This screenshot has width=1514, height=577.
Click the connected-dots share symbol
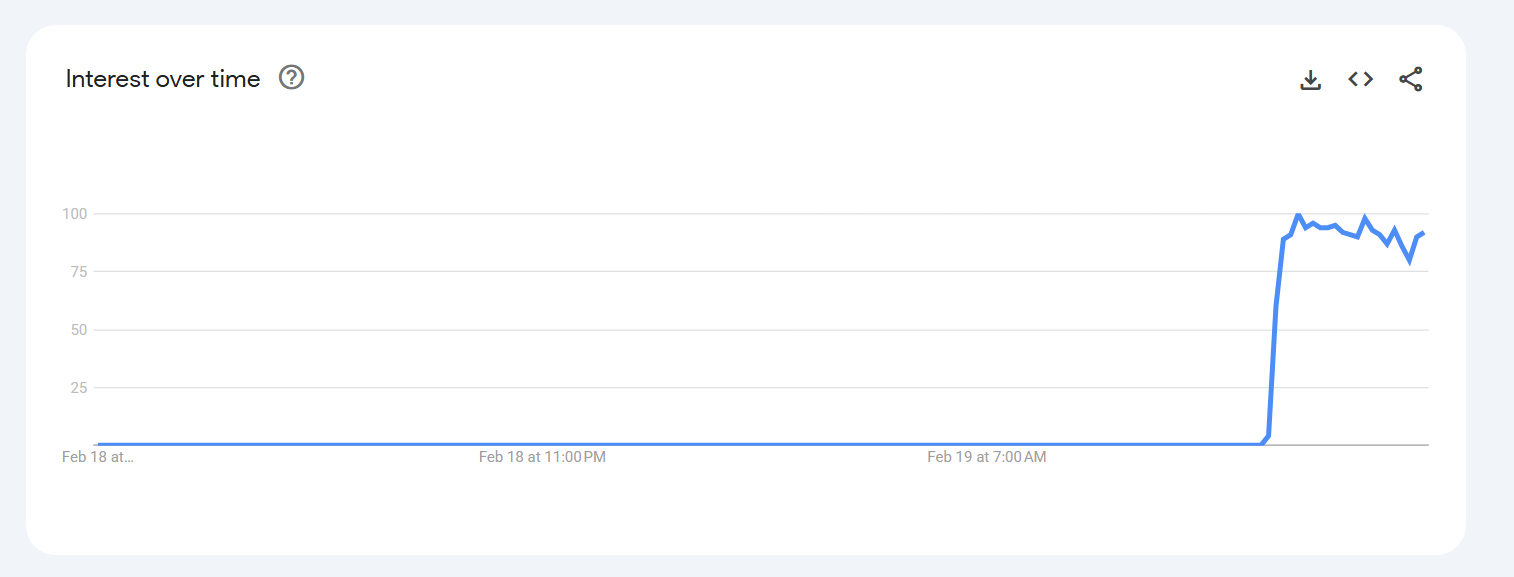pos(1411,79)
